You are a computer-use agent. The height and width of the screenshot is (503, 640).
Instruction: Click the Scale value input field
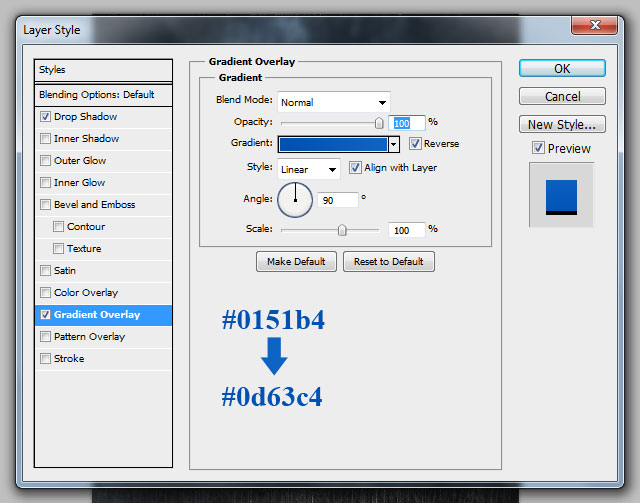click(x=407, y=230)
